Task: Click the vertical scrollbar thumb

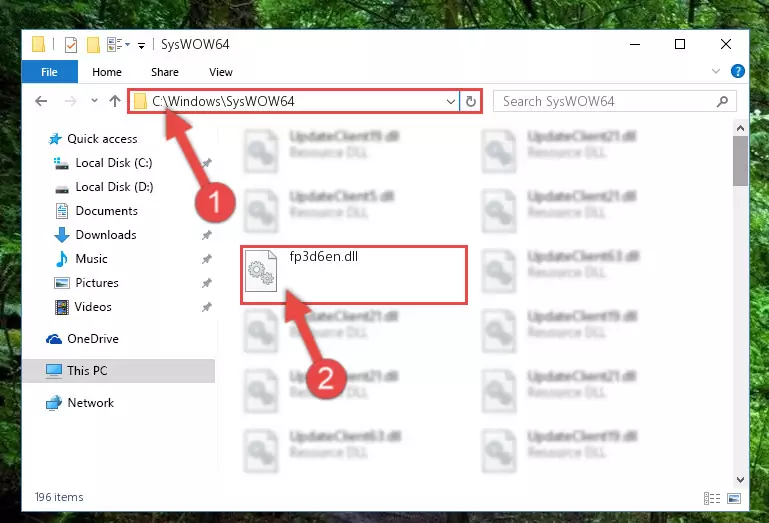Action: click(x=740, y=161)
